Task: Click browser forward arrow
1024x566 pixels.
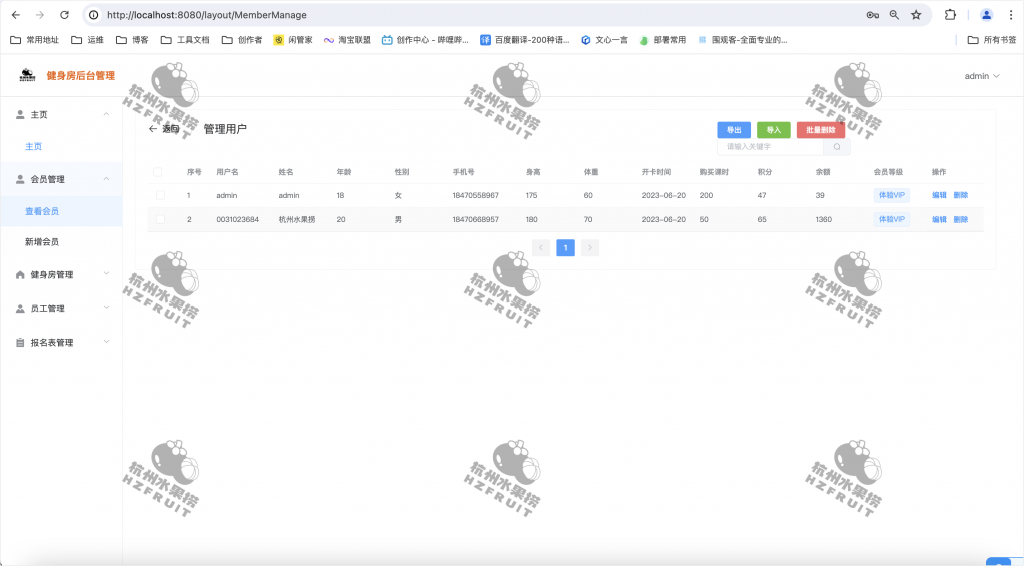Action: [40, 14]
